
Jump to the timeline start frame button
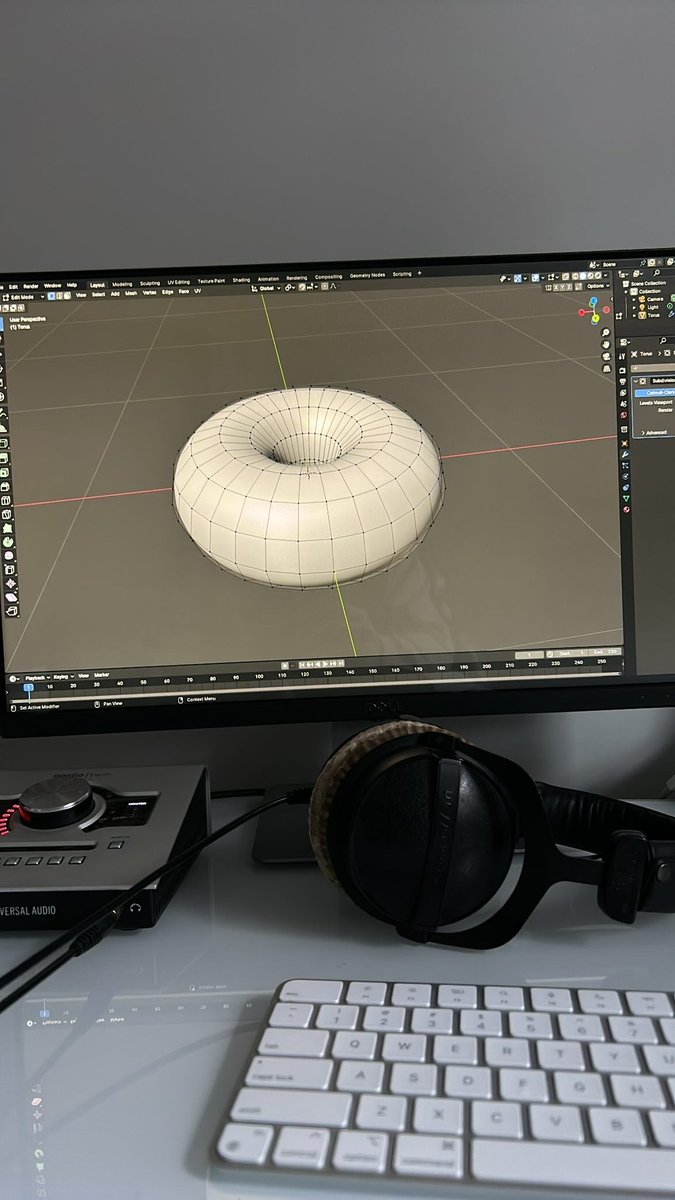[301, 663]
